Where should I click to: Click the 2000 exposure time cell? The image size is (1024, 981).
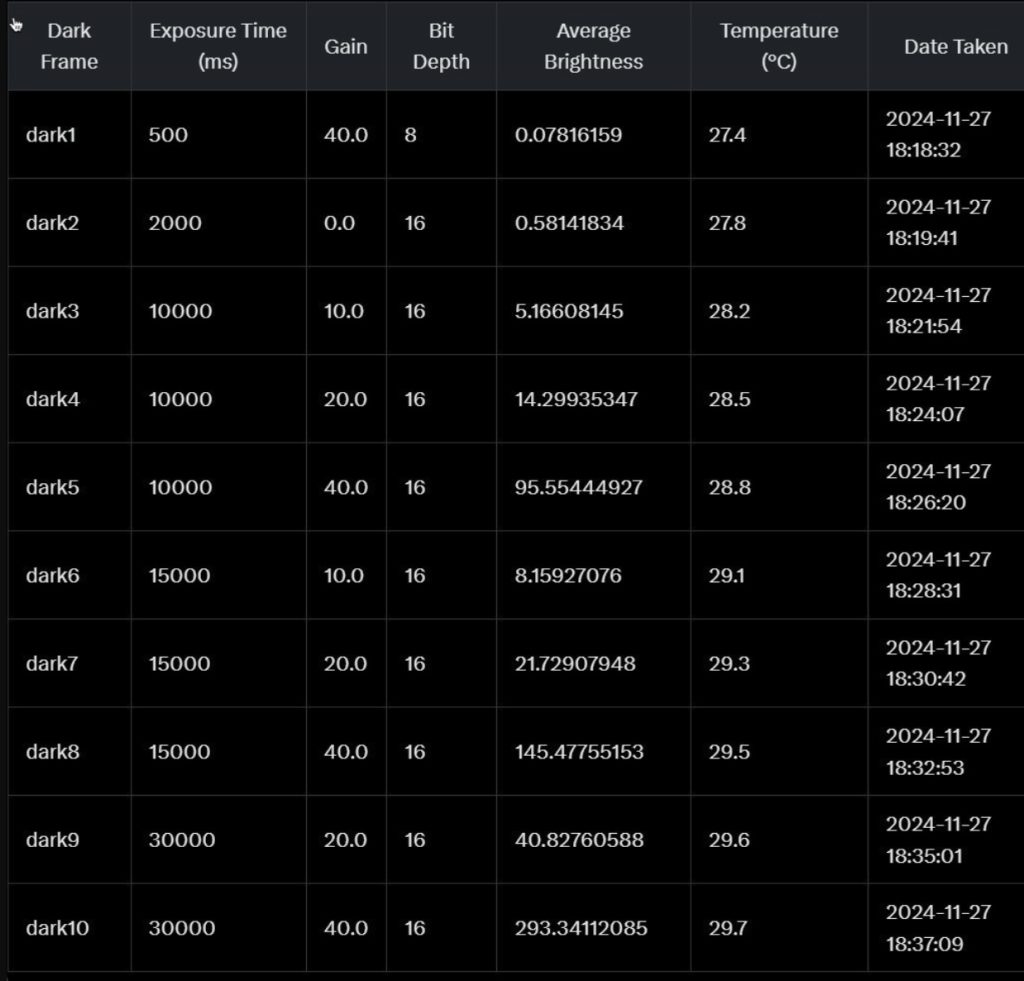175,223
